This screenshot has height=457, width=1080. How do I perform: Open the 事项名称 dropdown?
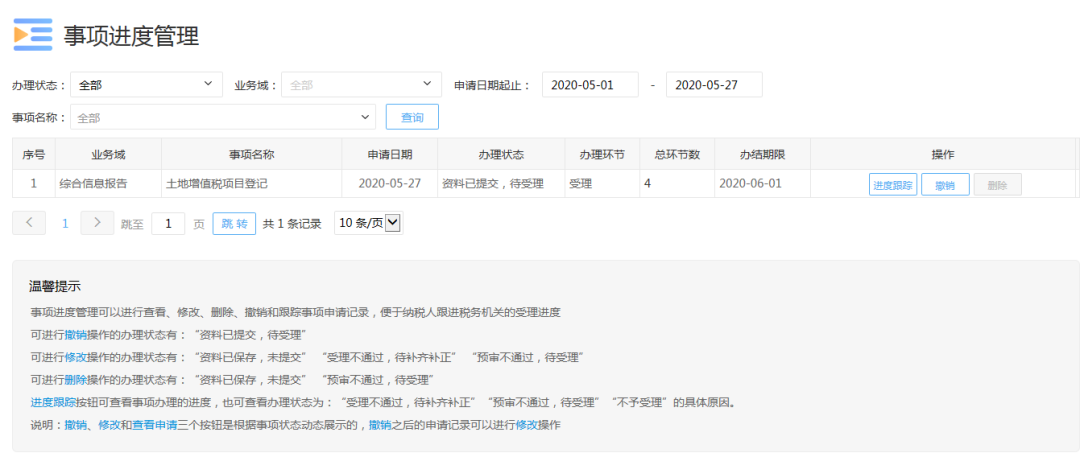click(x=222, y=118)
